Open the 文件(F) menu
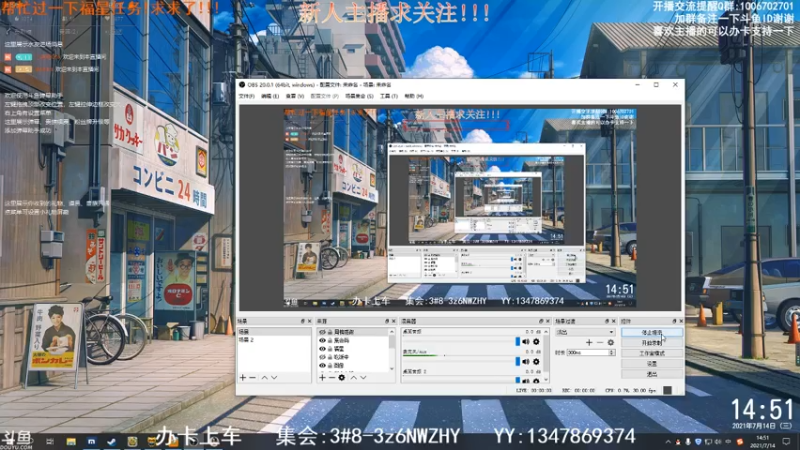 246,96
